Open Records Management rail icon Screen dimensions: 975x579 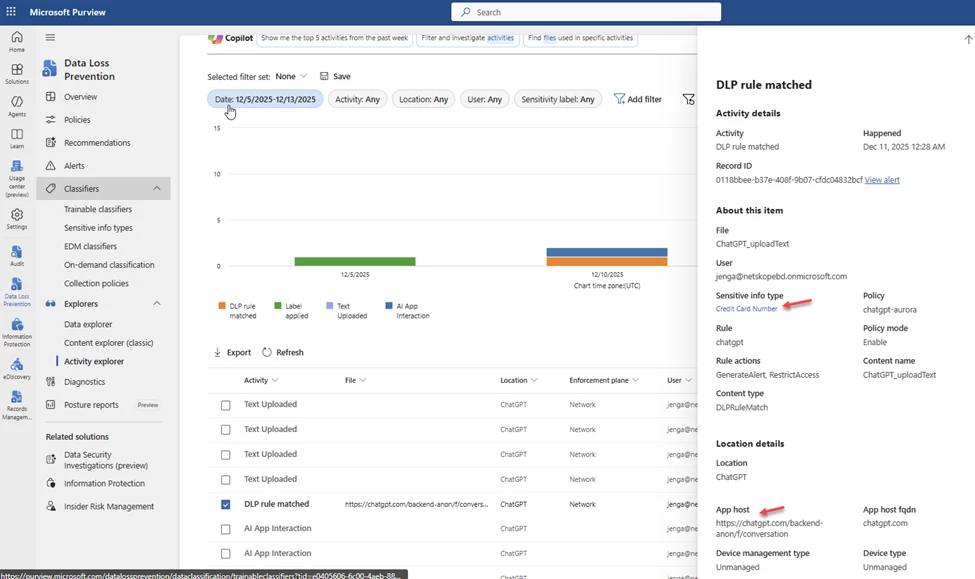(17, 397)
